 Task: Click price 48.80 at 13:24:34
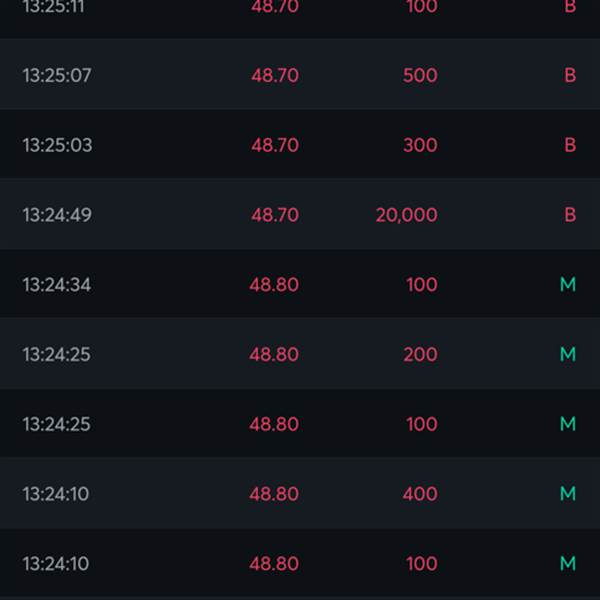(274, 285)
